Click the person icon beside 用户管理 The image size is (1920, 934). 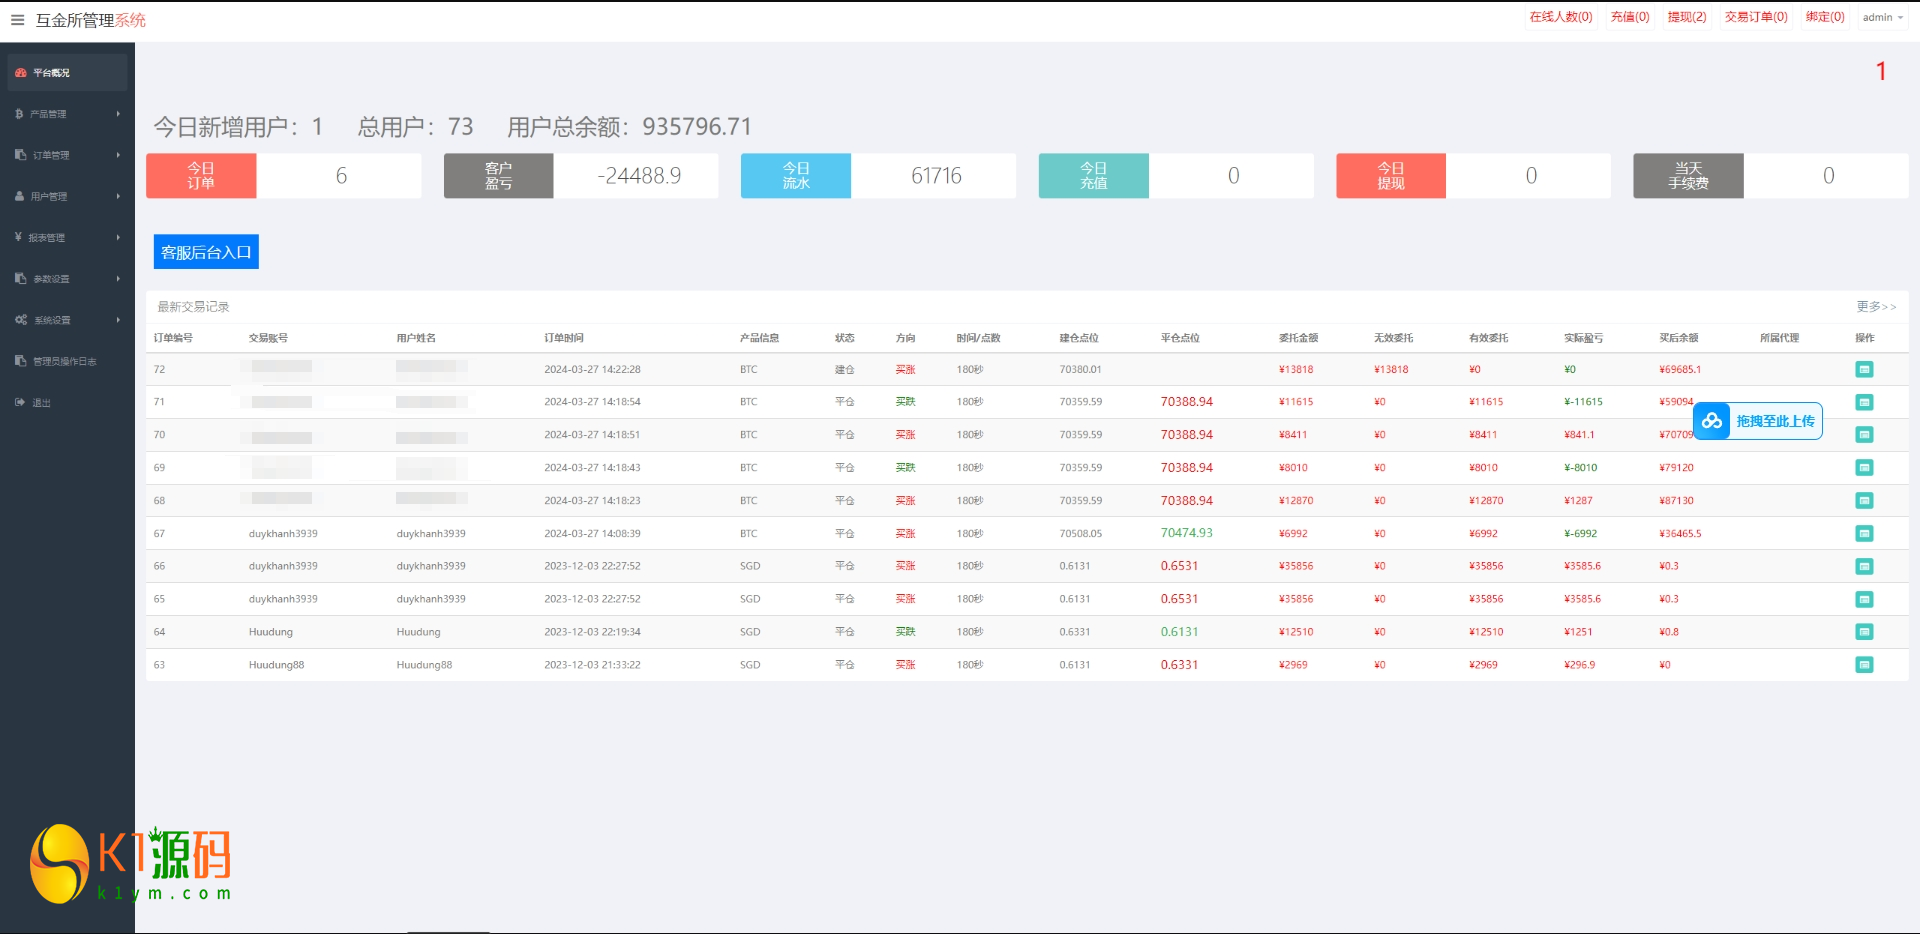pyautogui.click(x=19, y=197)
